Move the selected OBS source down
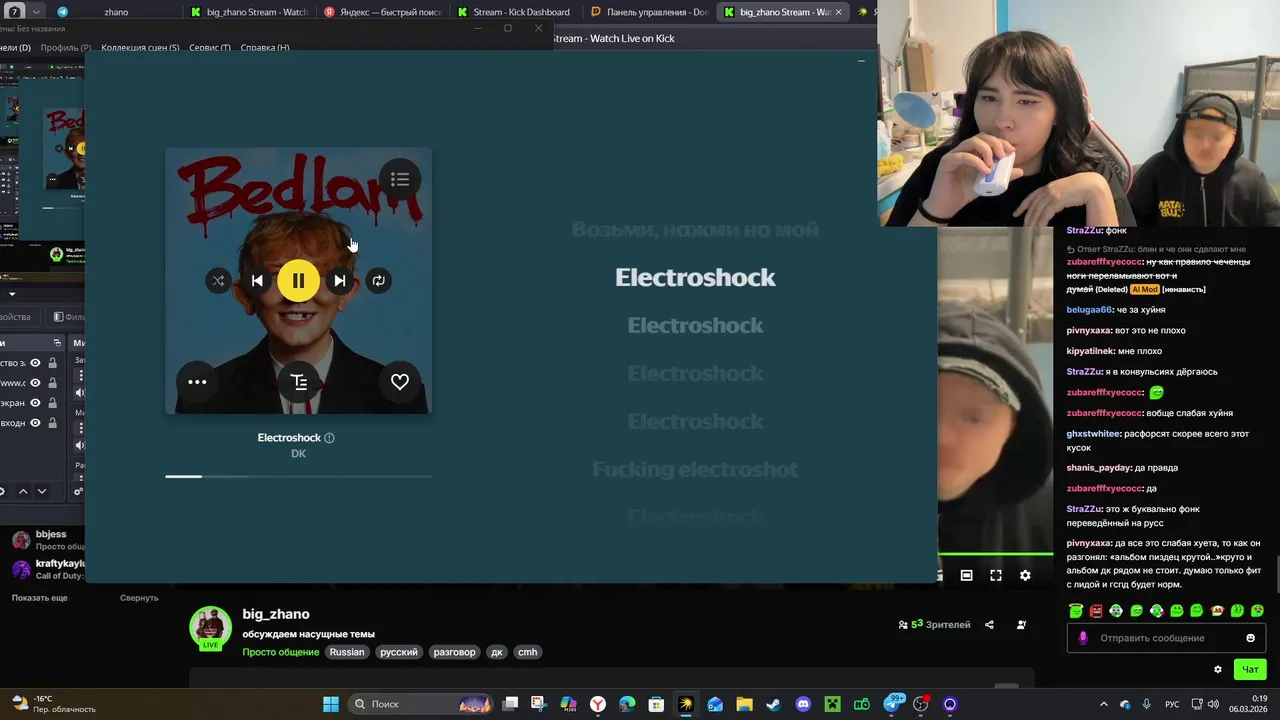Screen dimensions: 1280x720 42,491
